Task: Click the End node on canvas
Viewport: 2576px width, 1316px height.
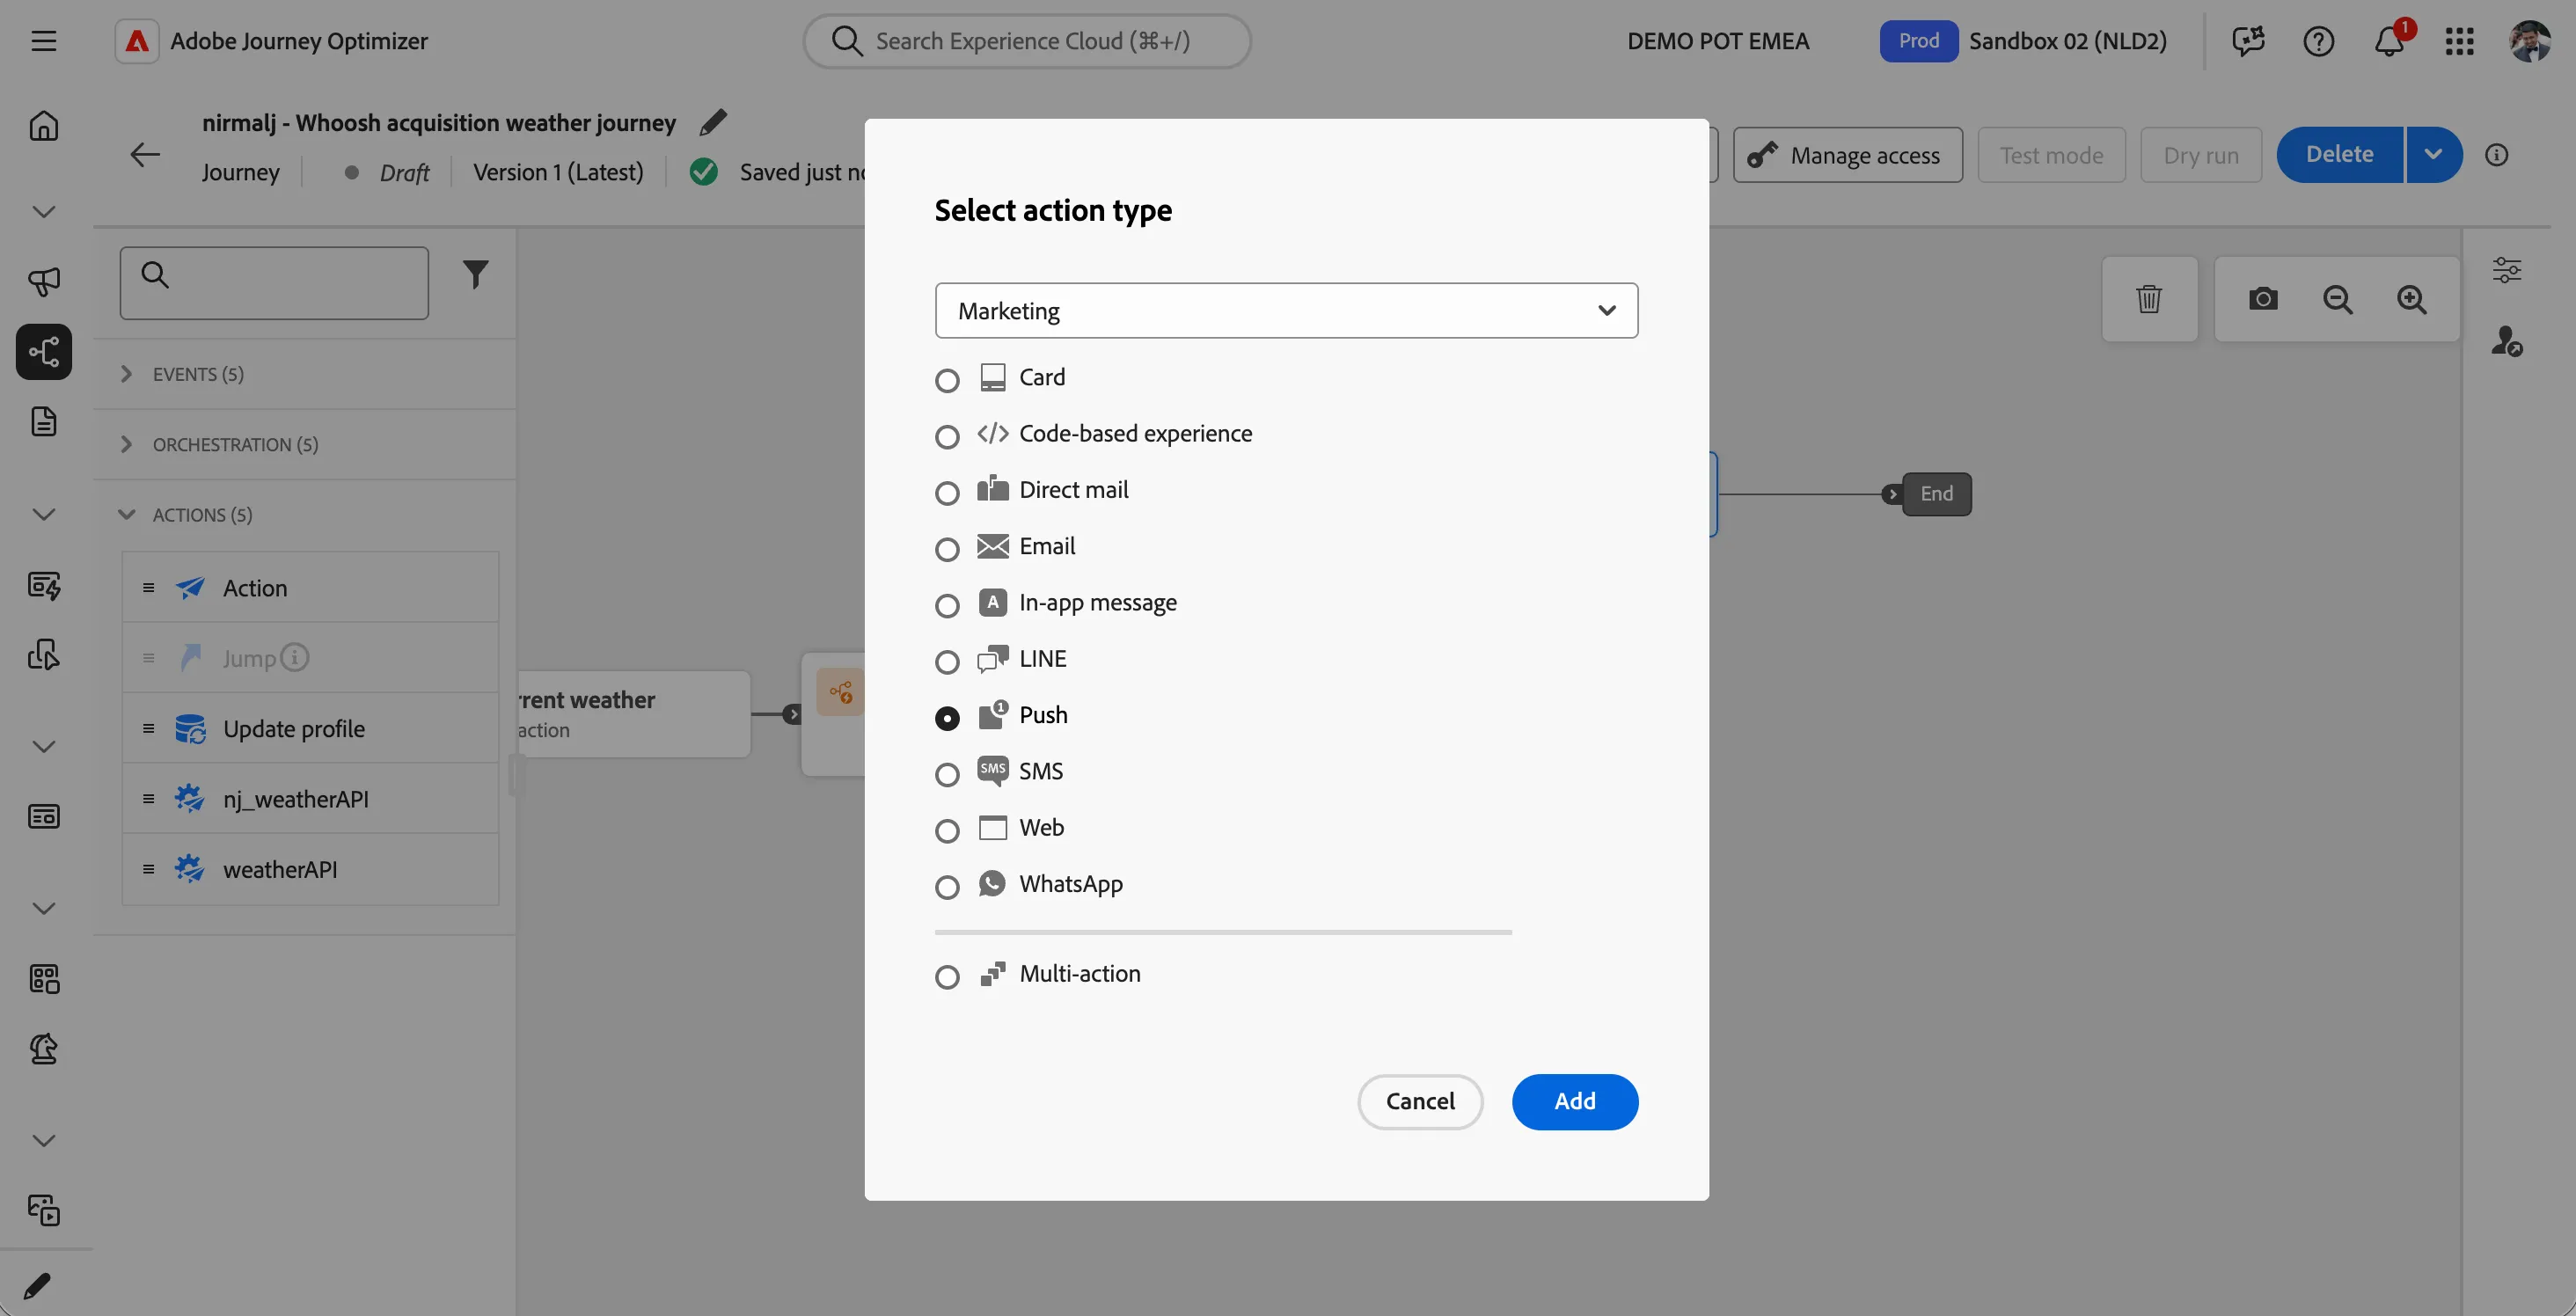Action: tap(1936, 494)
